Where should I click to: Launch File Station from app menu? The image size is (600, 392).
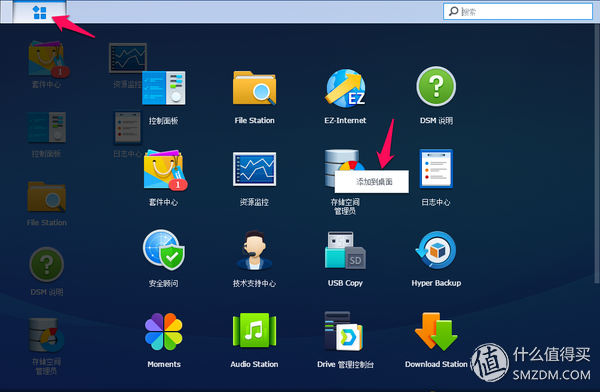point(254,88)
